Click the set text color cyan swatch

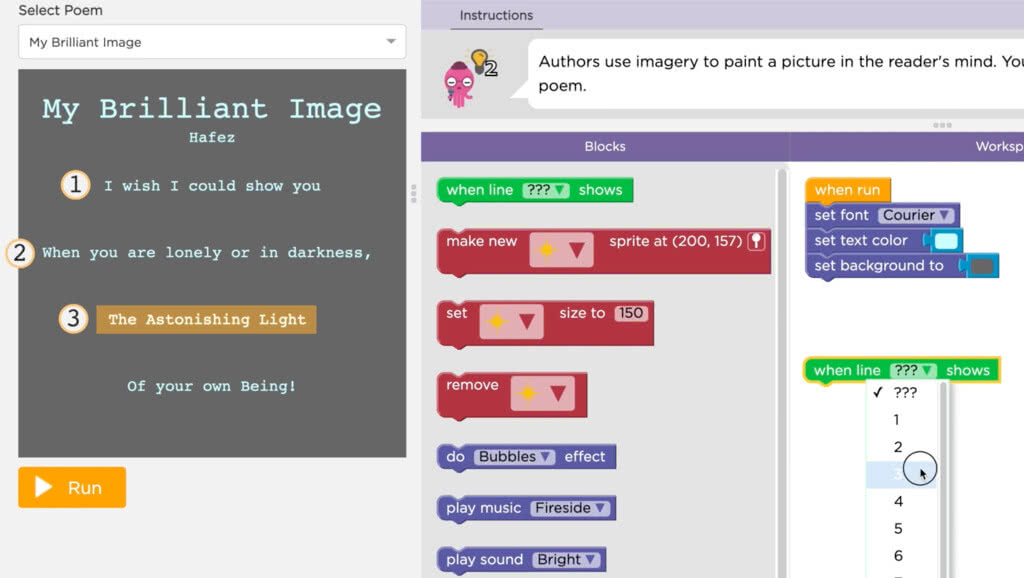coord(946,241)
